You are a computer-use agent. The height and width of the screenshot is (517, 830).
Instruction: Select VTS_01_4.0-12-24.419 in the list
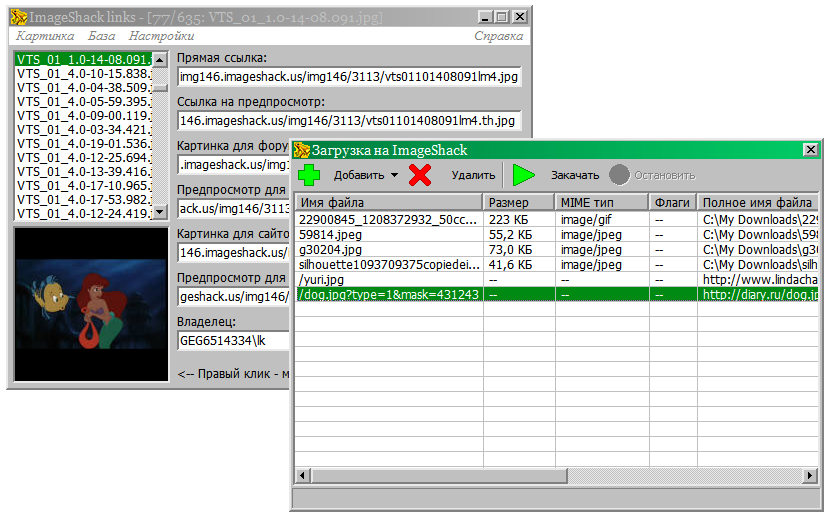(84, 213)
